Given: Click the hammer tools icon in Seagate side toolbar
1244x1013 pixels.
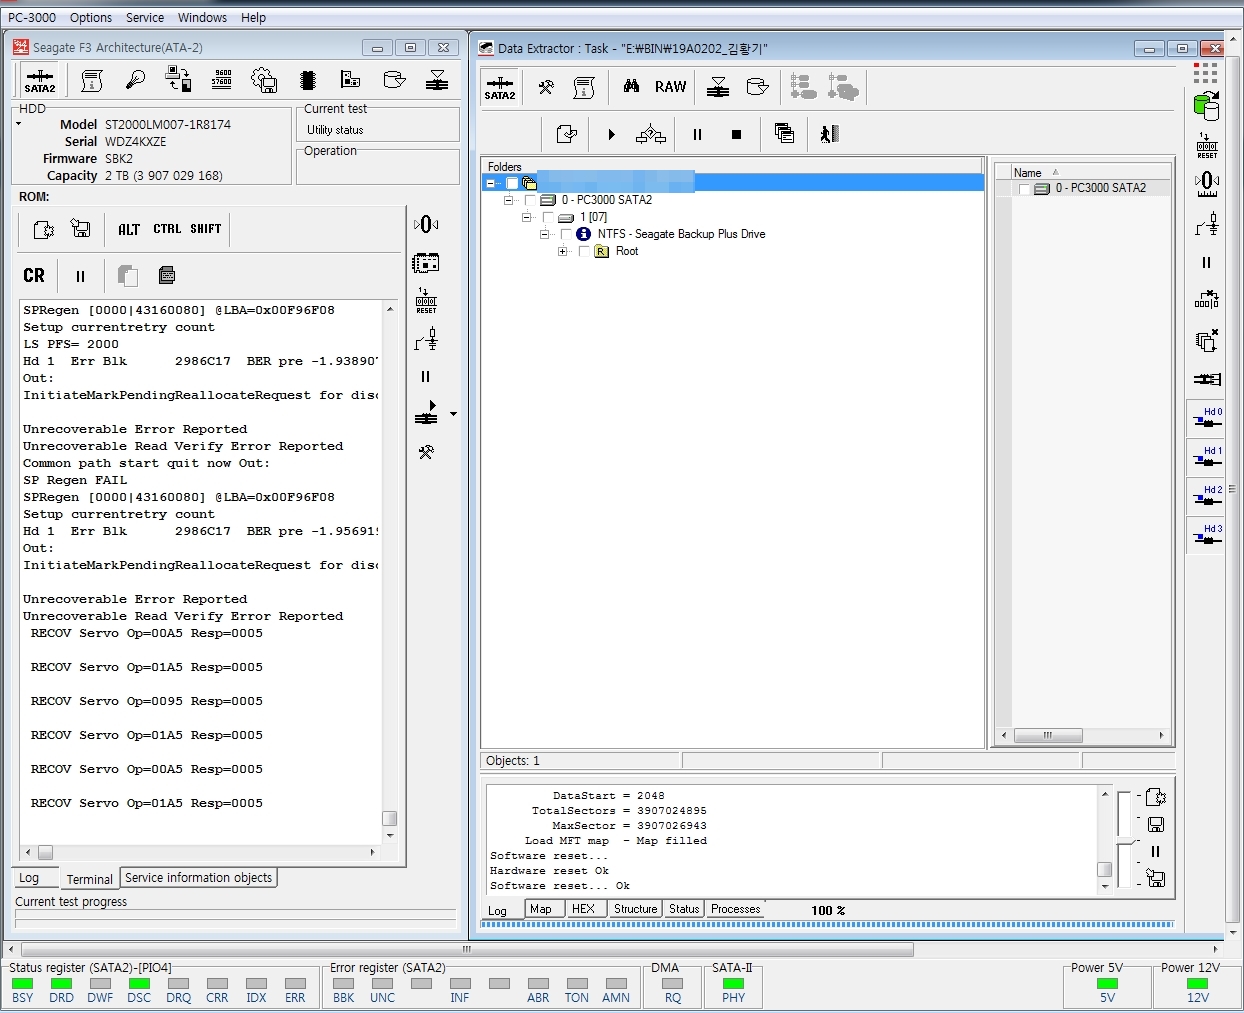Looking at the screenshot, I should click(x=426, y=452).
